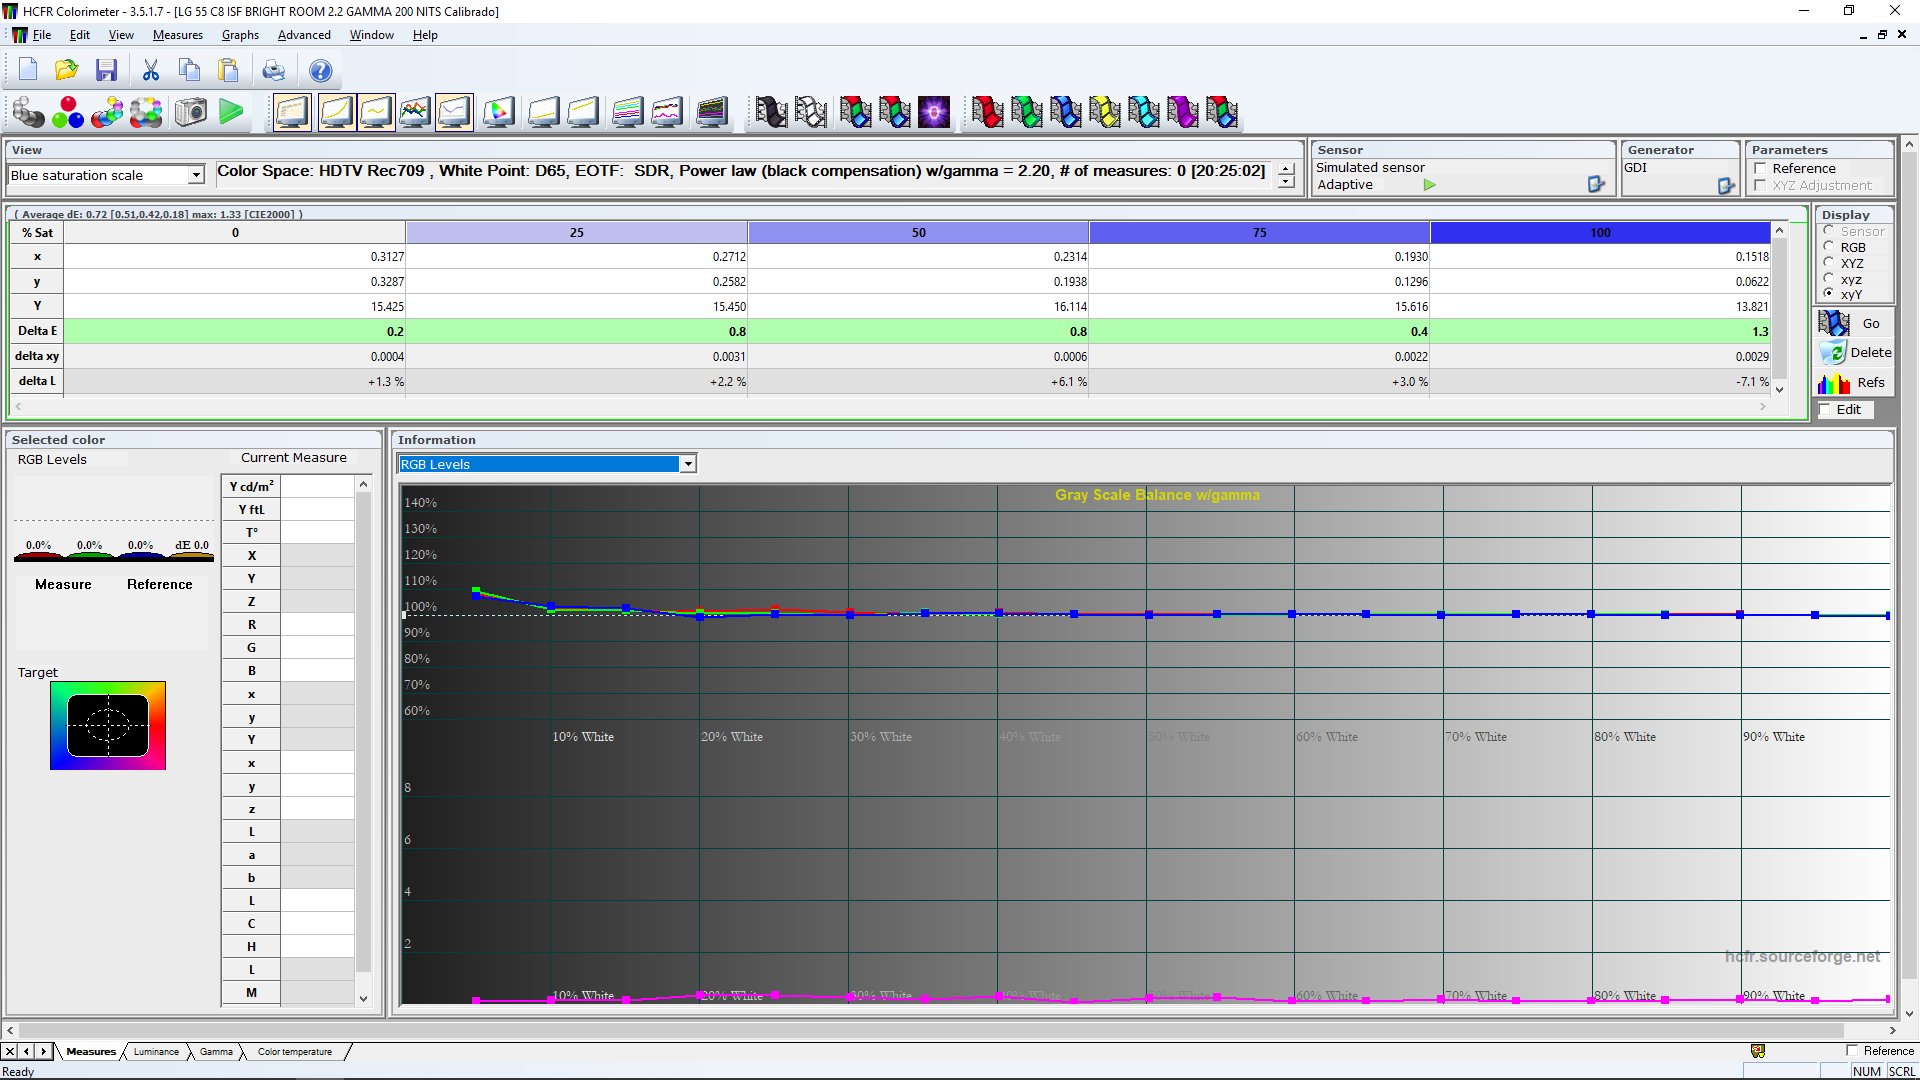Screen dimensions: 1920x1080
Task: Switch to the Gamma tab
Action: (x=216, y=1052)
